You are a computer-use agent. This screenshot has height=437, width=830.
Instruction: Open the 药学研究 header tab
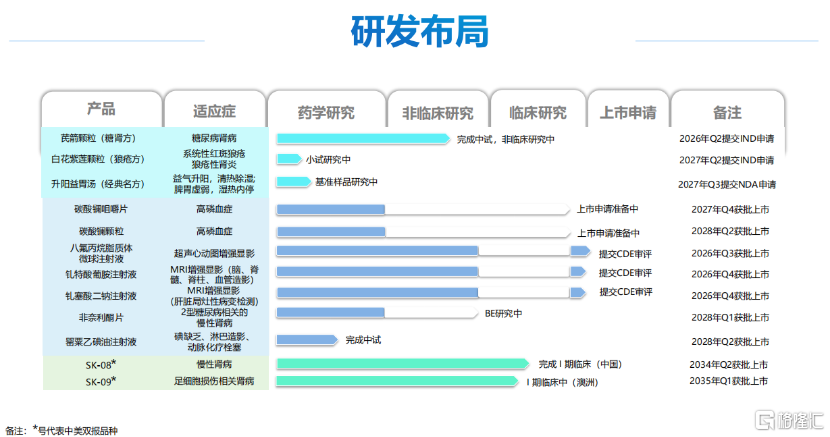tap(326, 112)
